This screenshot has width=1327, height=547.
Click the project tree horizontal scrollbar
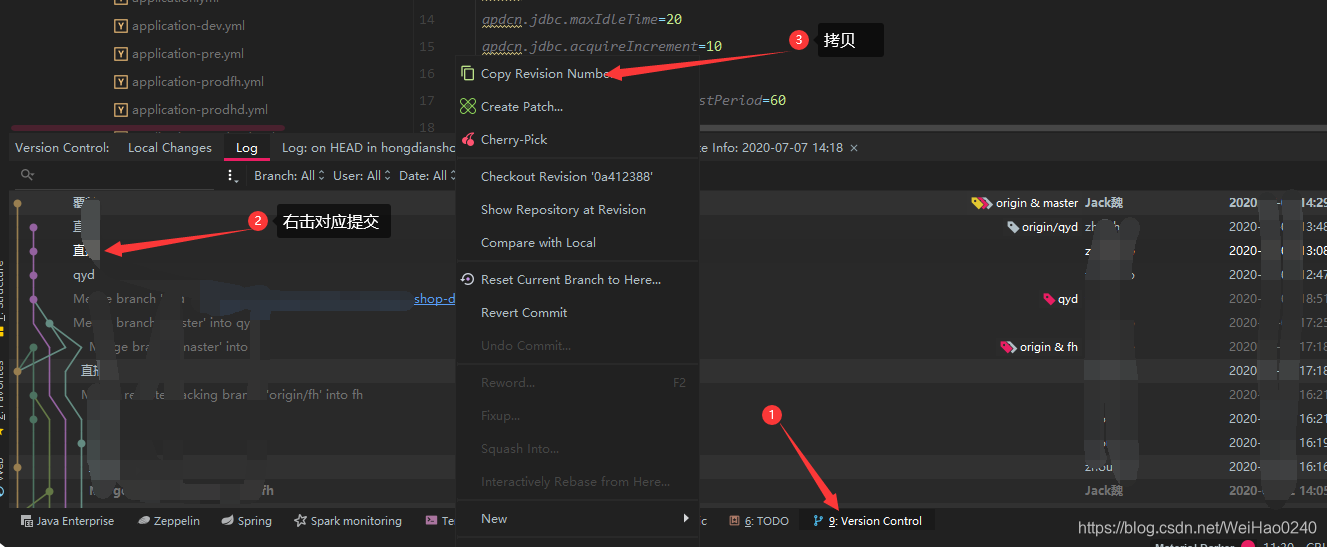[147, 129]
